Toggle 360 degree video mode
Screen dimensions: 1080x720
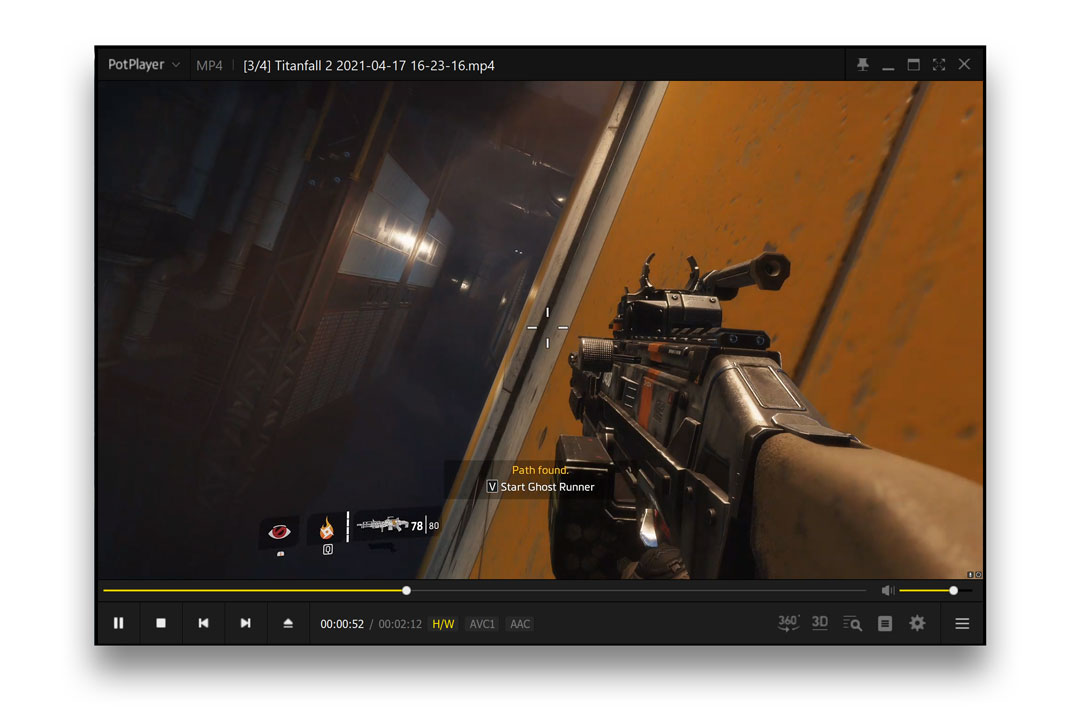[x=788, y=623]
